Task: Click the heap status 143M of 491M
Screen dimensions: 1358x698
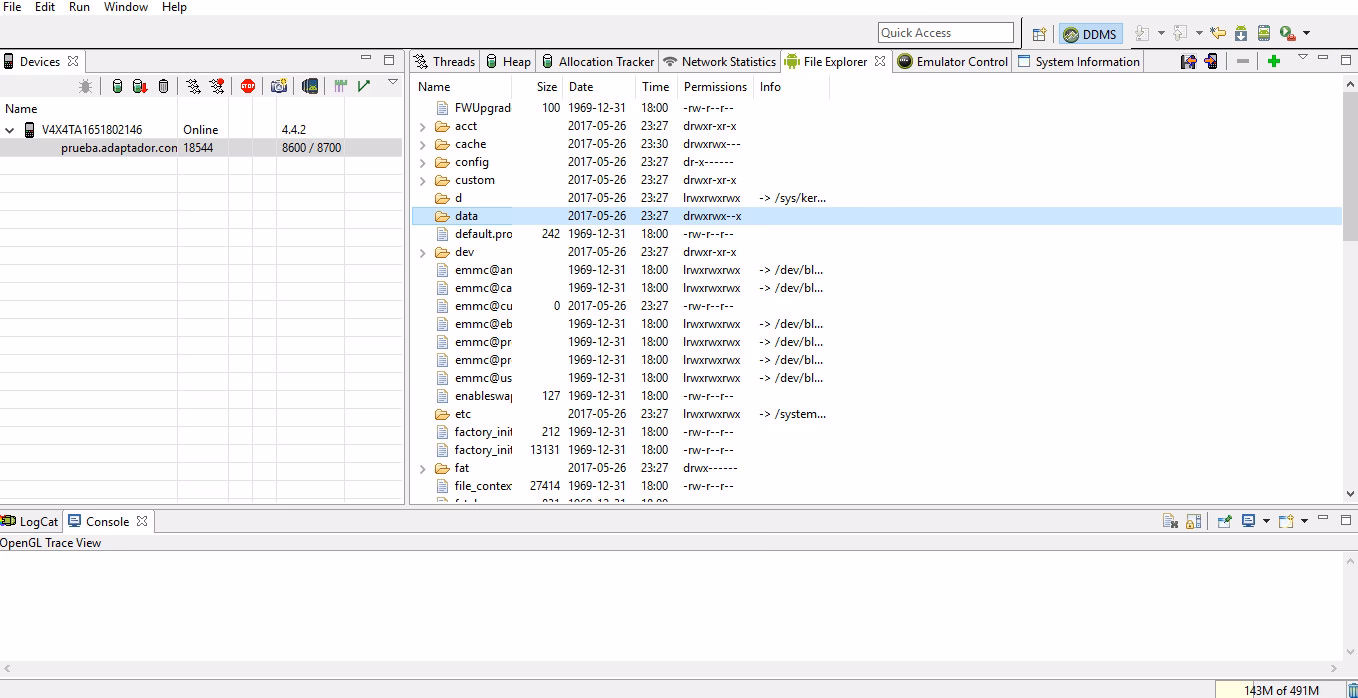Action: click(x=1281, y=690)
